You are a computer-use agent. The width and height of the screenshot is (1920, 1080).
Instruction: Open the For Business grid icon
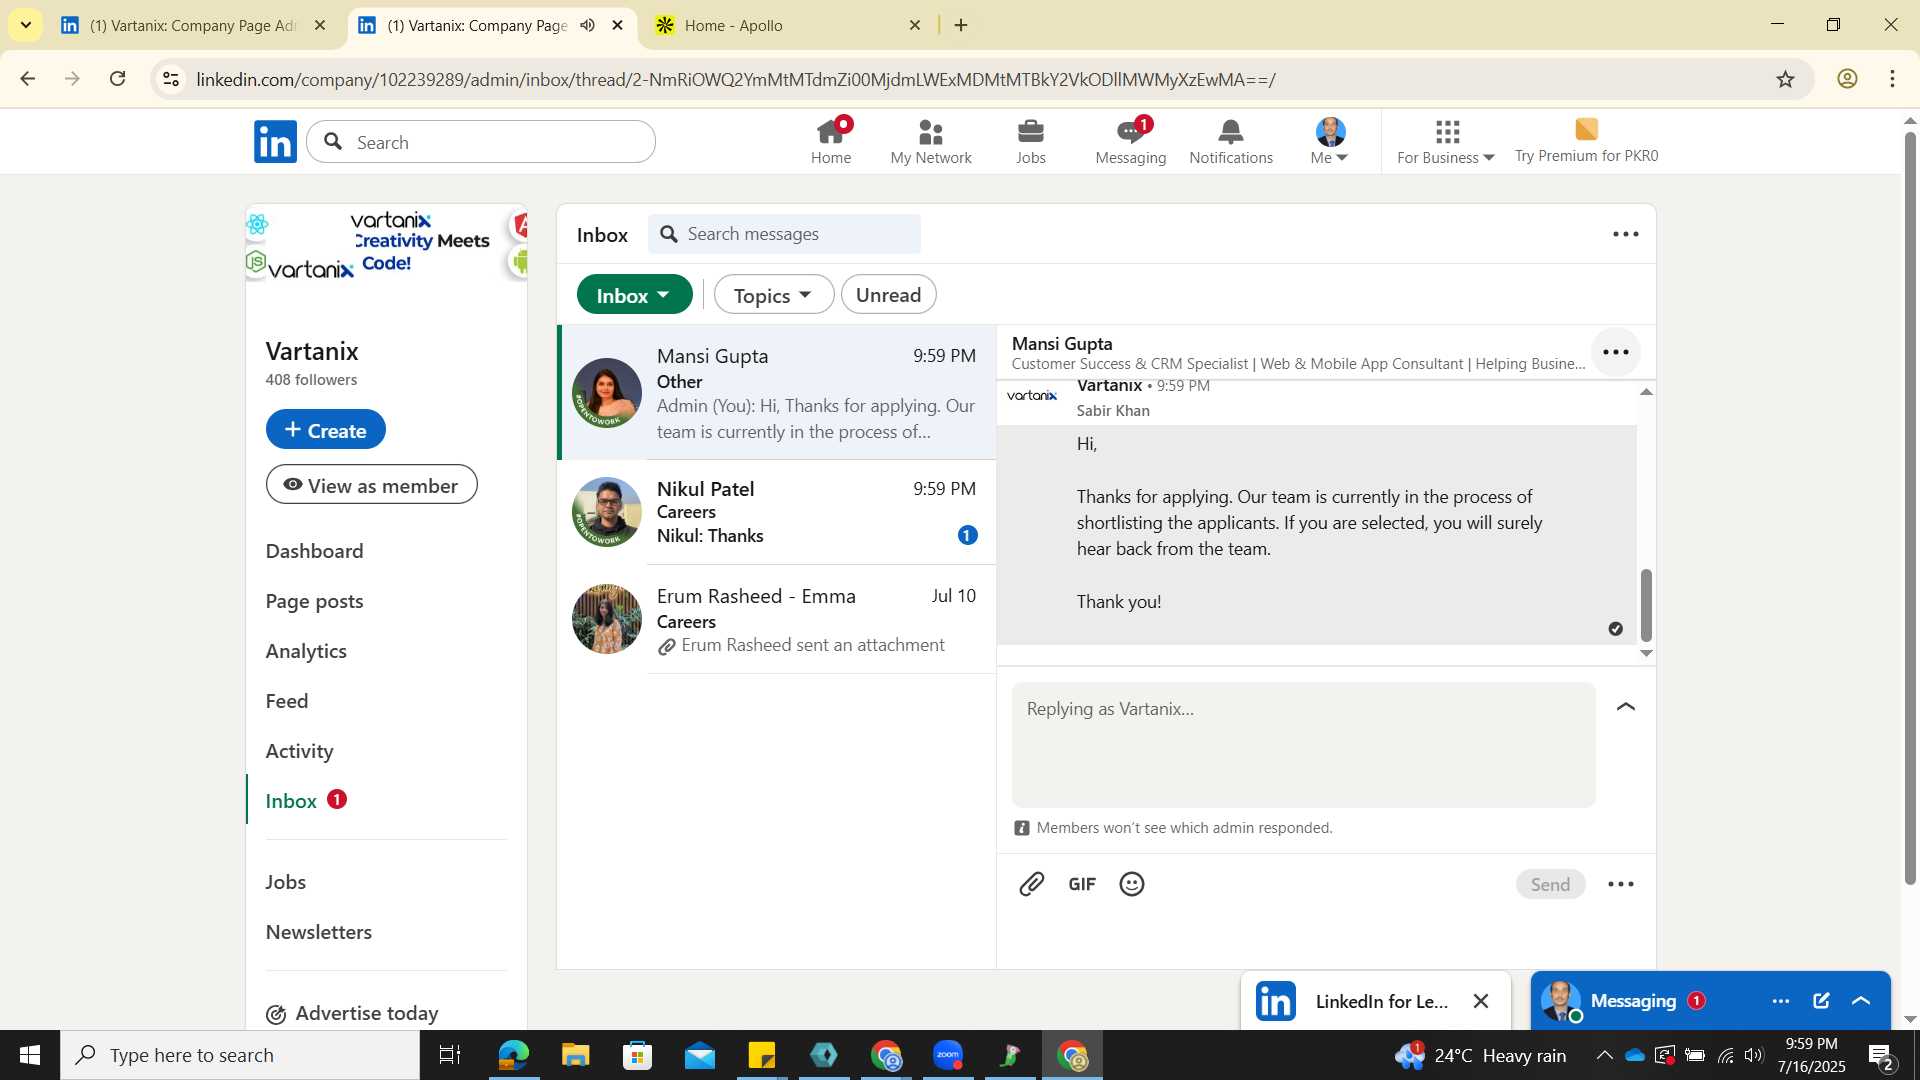coord(1446,141)
